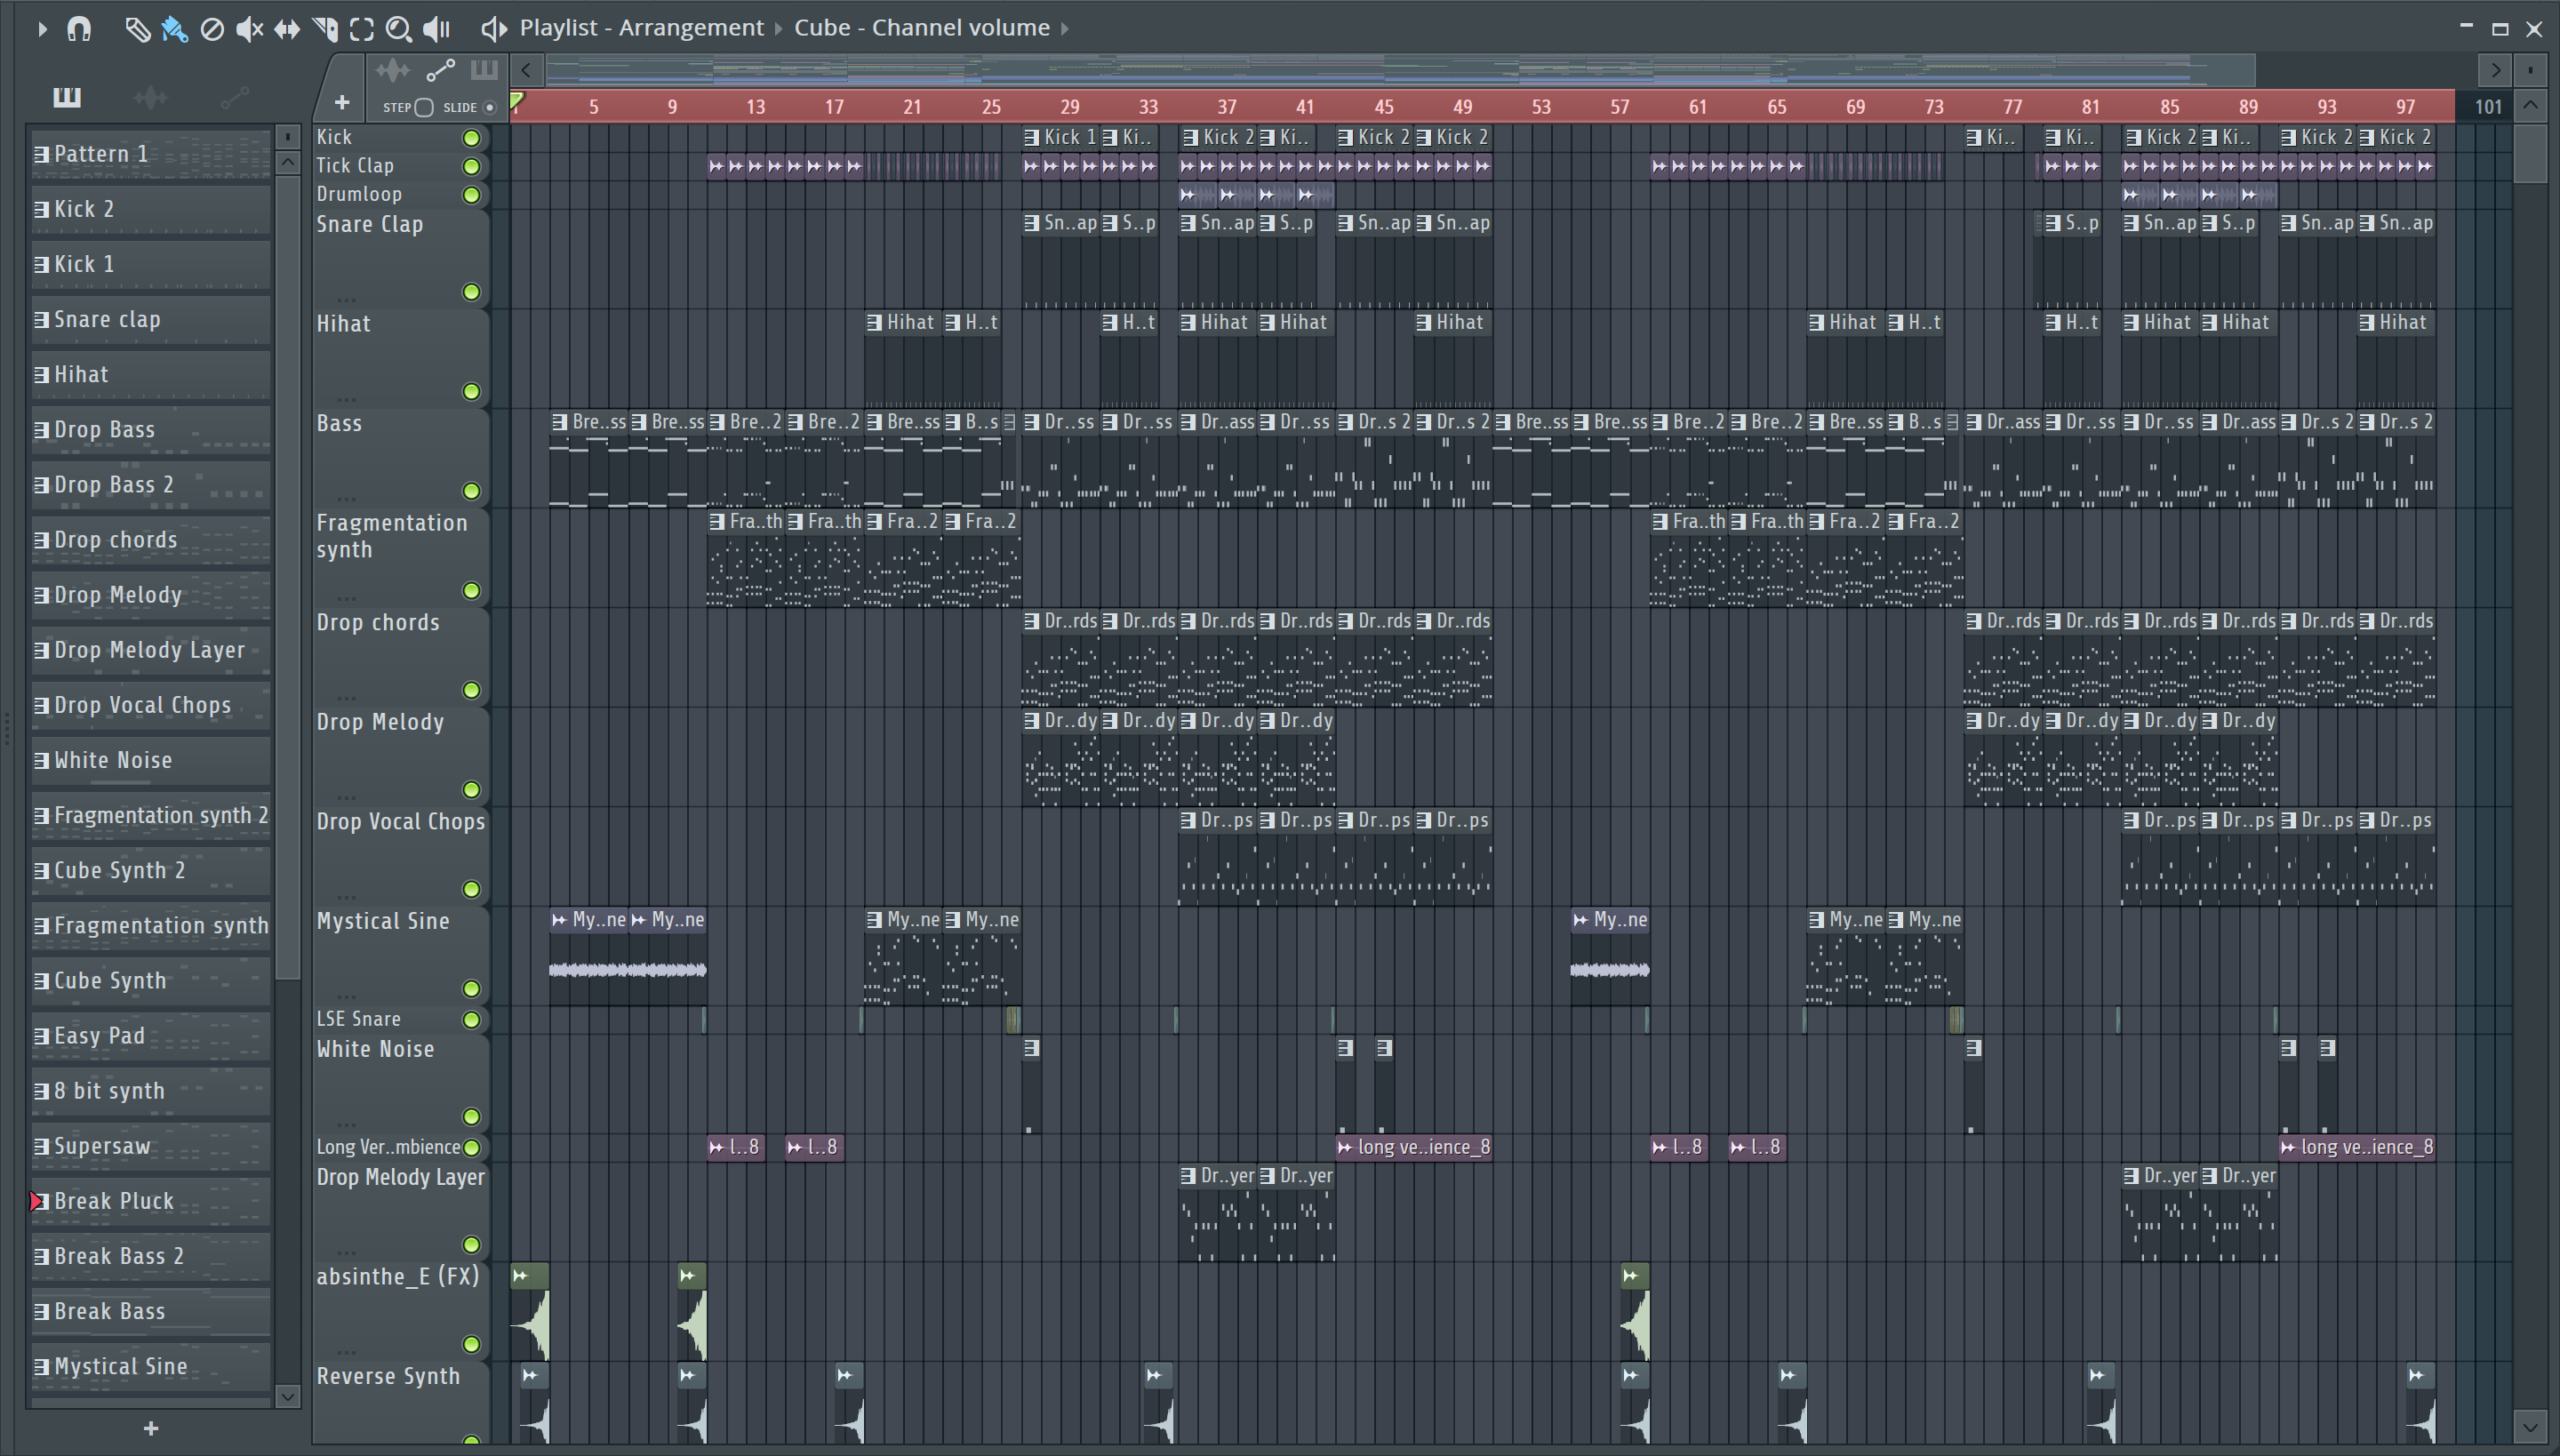Click the speaker icon before Playlist title

[493, 28]
